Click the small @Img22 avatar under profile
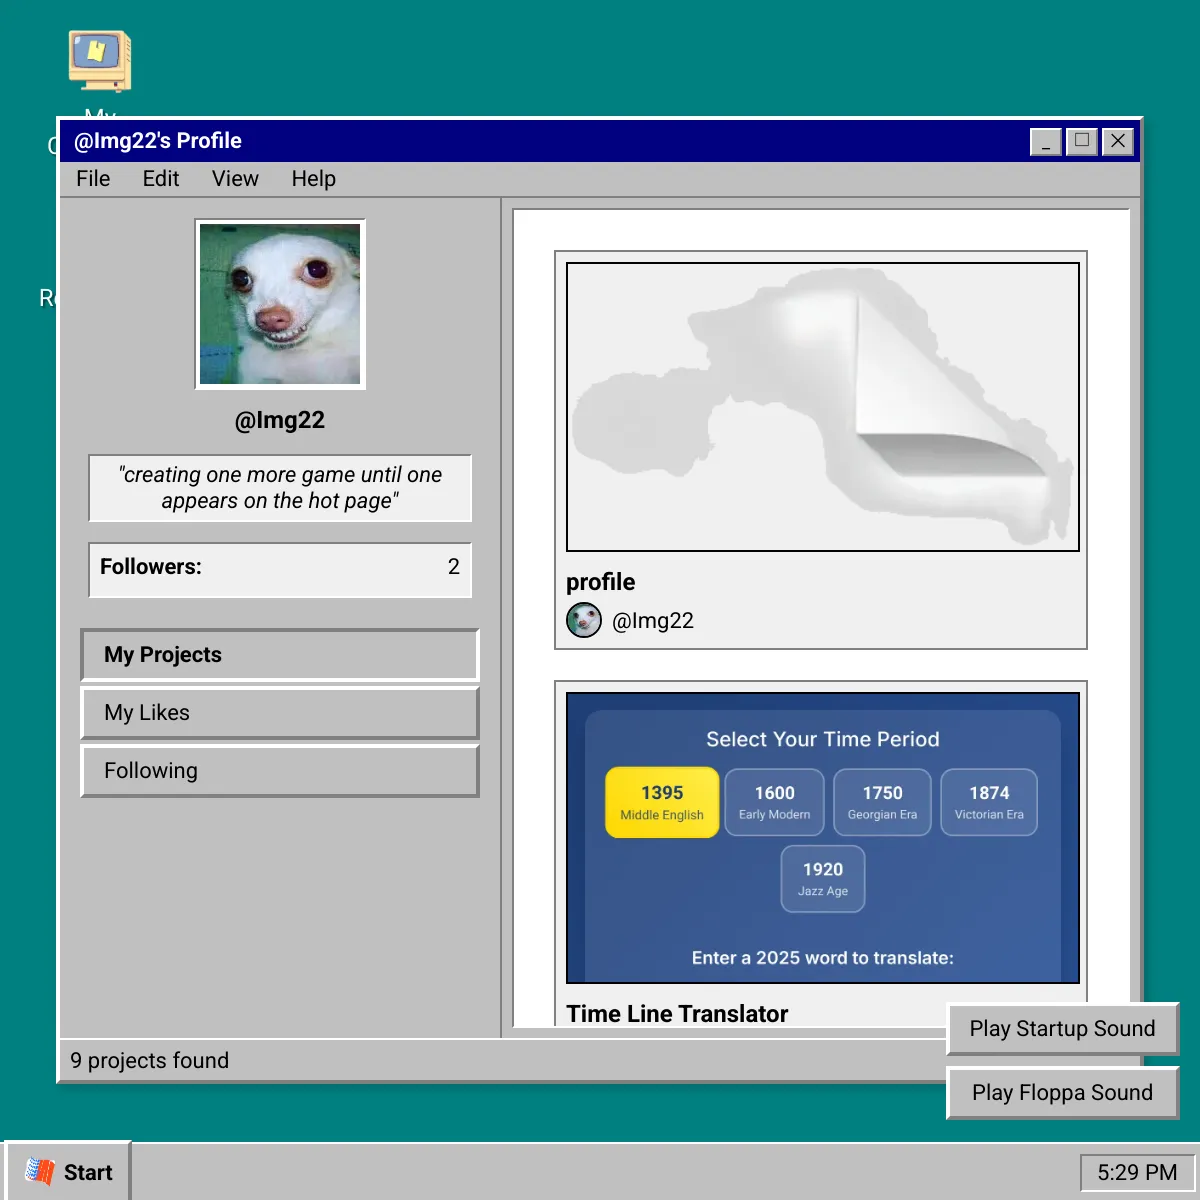This screenshot has height=1200, width=1200. tap(584, 620)
